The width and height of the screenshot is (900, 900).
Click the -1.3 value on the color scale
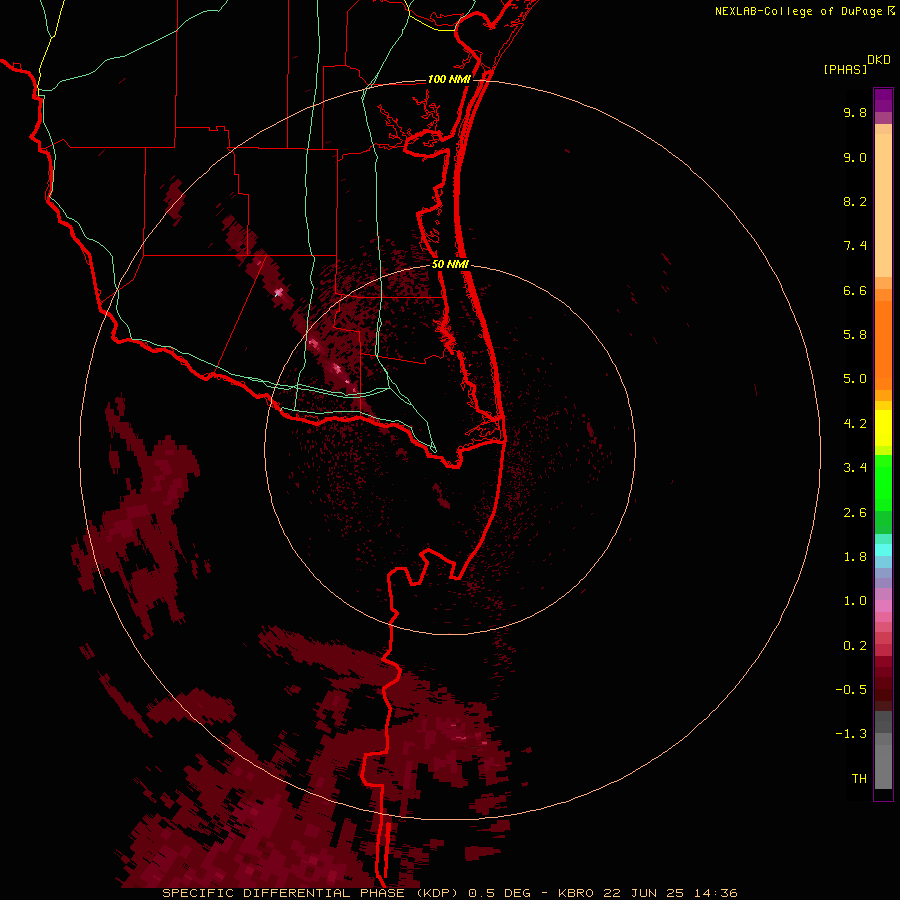pyautogui.click(x=851, y=734)
